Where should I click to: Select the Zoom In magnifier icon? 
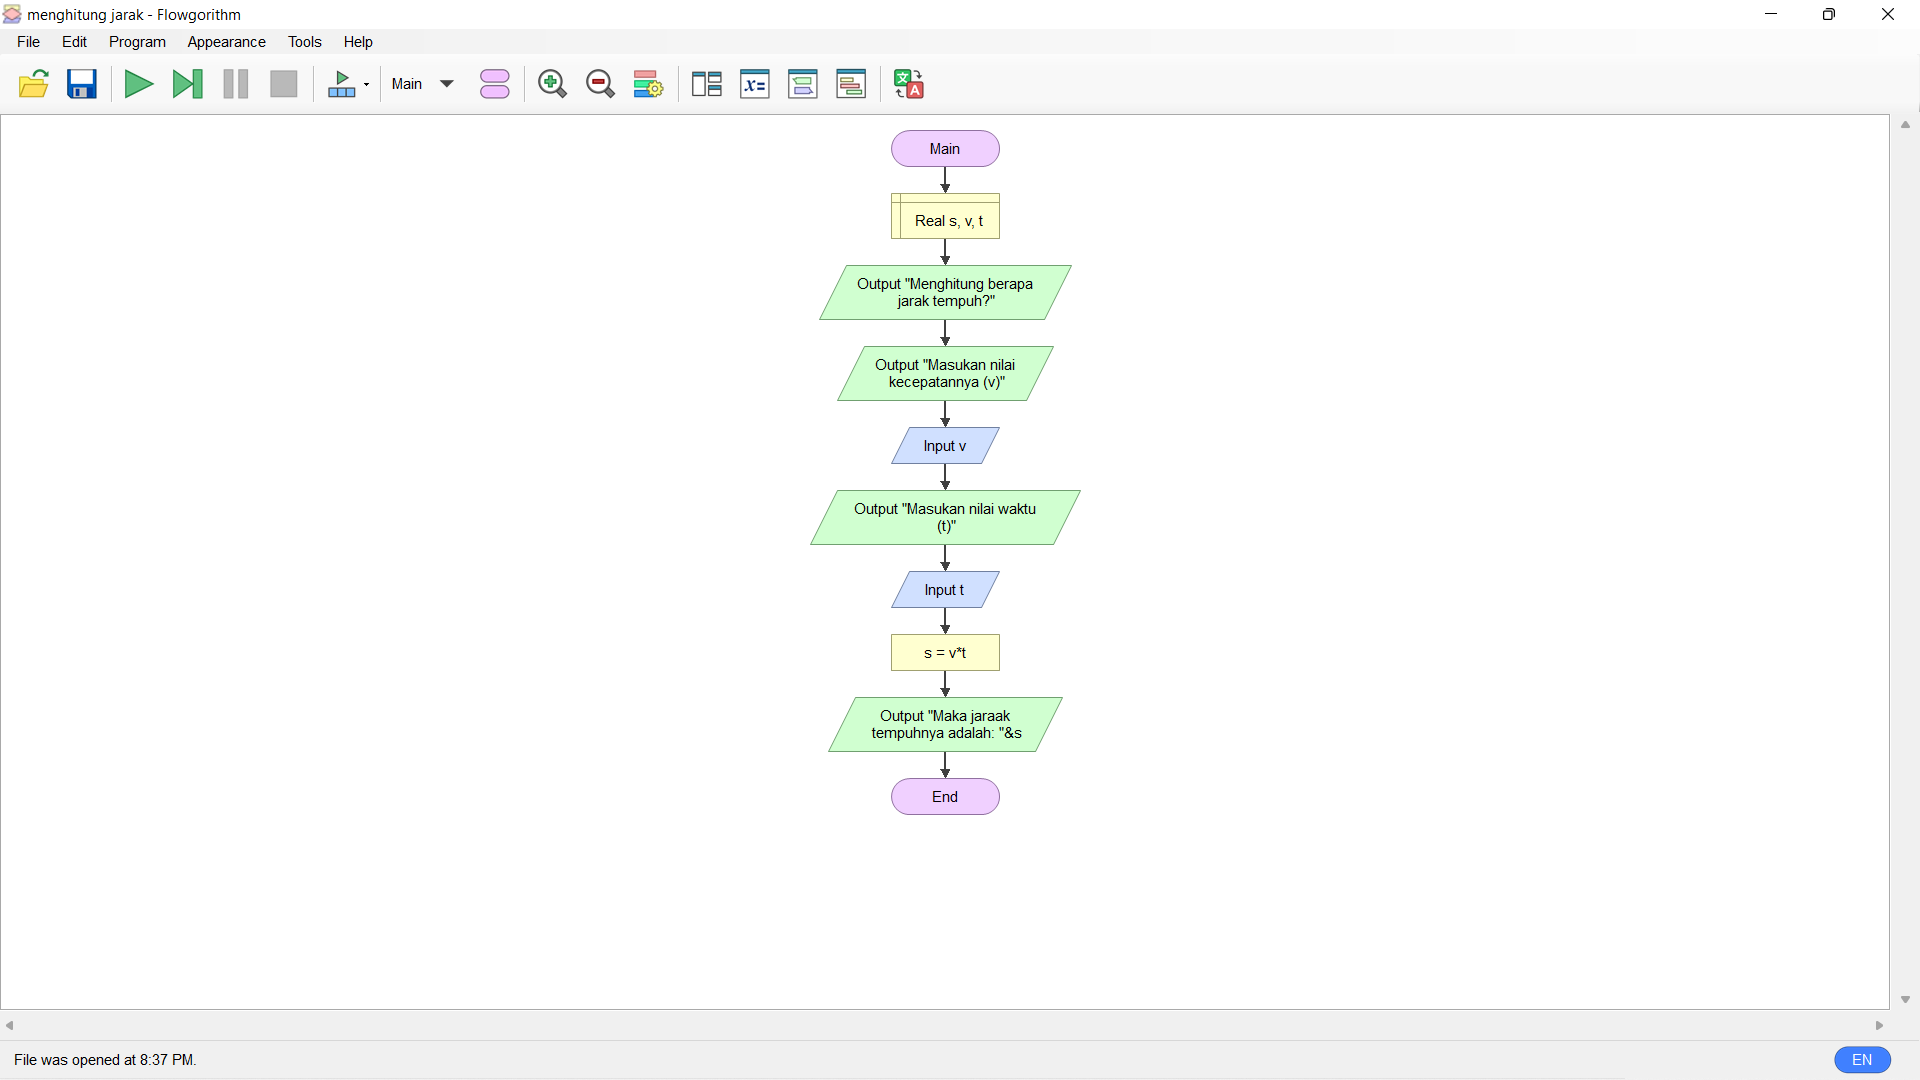[x=552, y=84]
